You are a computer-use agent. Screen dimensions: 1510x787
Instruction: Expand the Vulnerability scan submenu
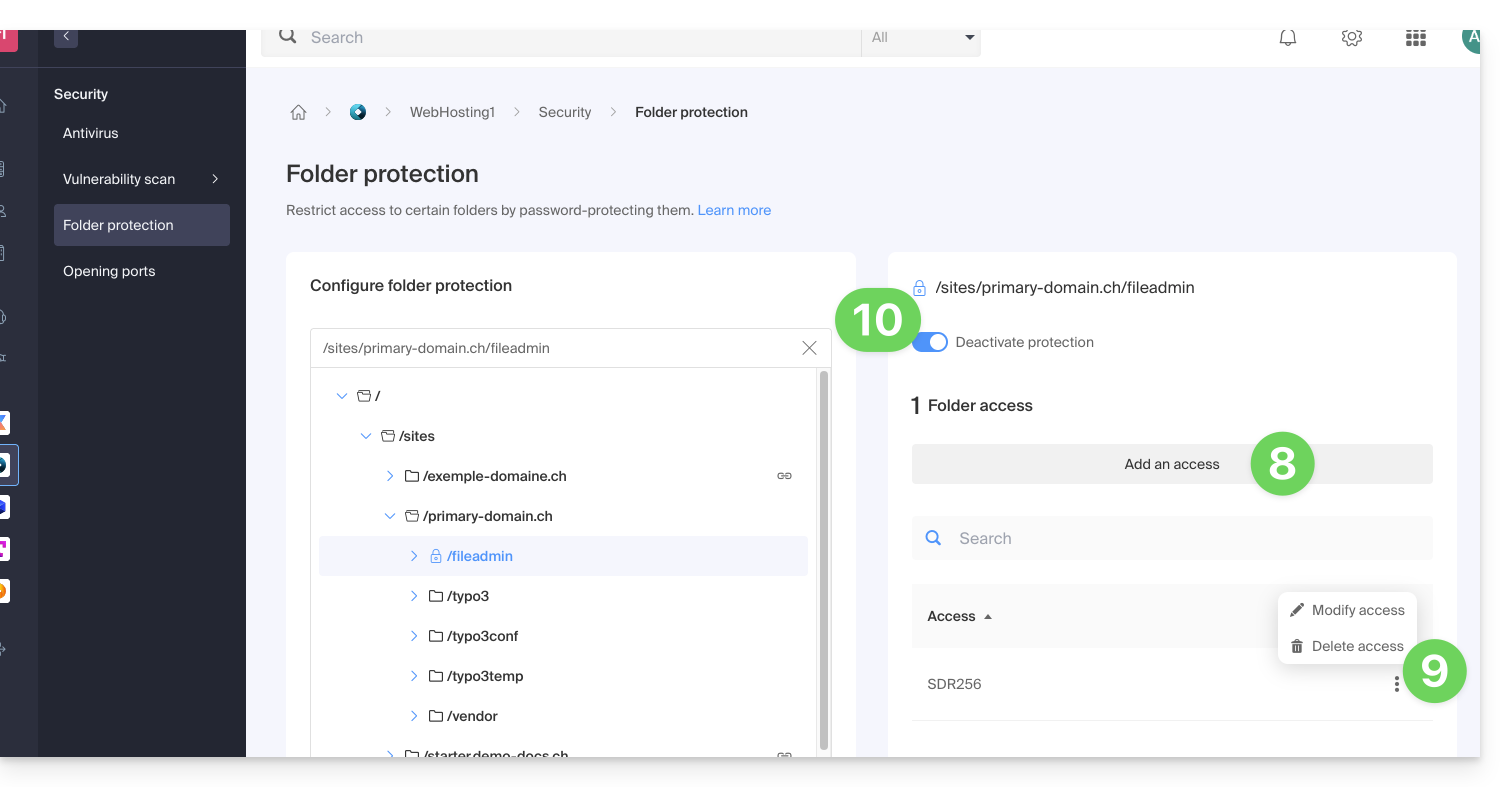click(x=215, y=179)
